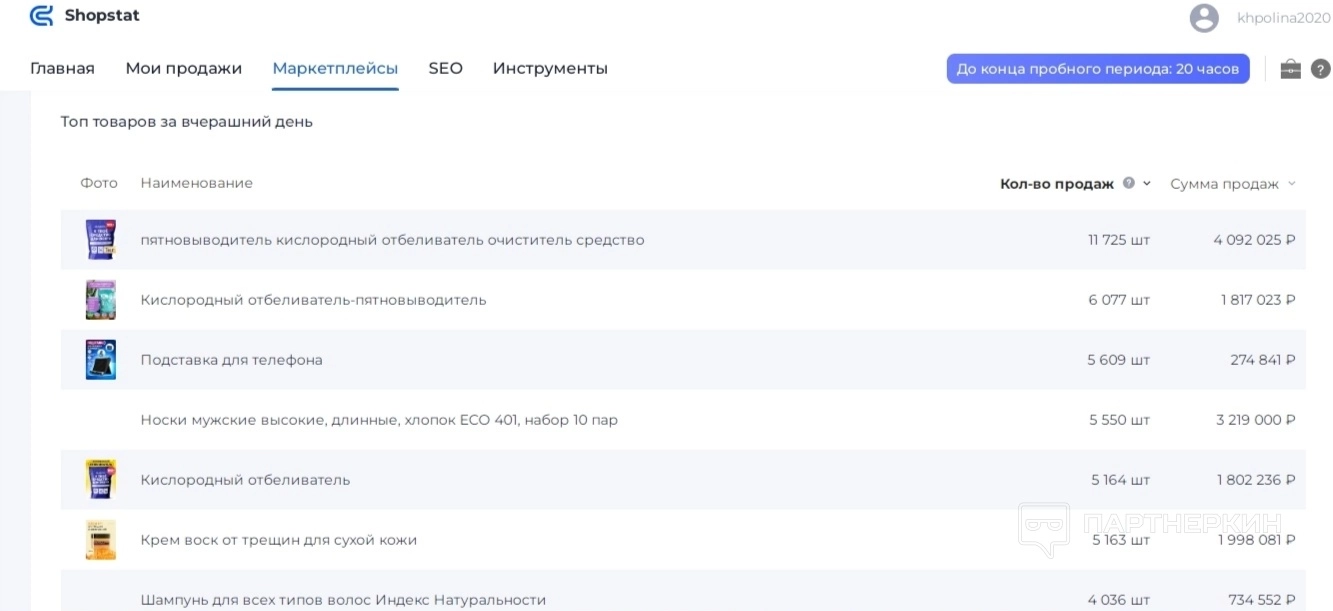Sort by Кол-во продаж chevron
The width and height of the screenshot is (1333, 611).
pyautogui.click(x=1146, y=183)
